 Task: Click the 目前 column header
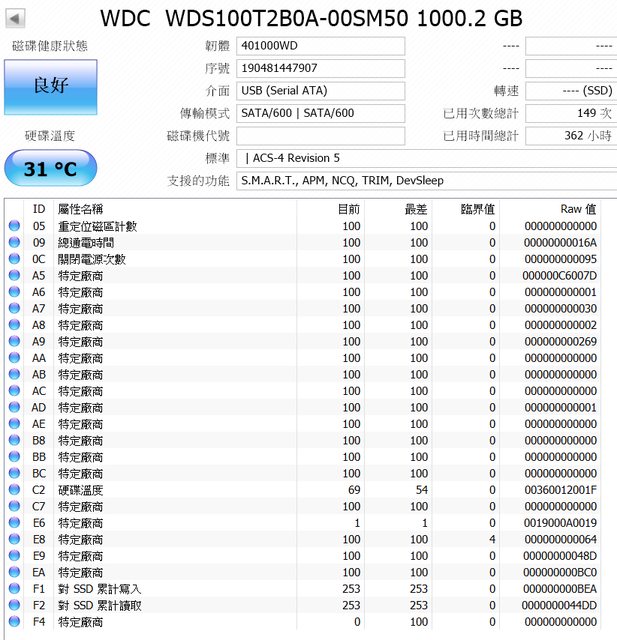349,209
